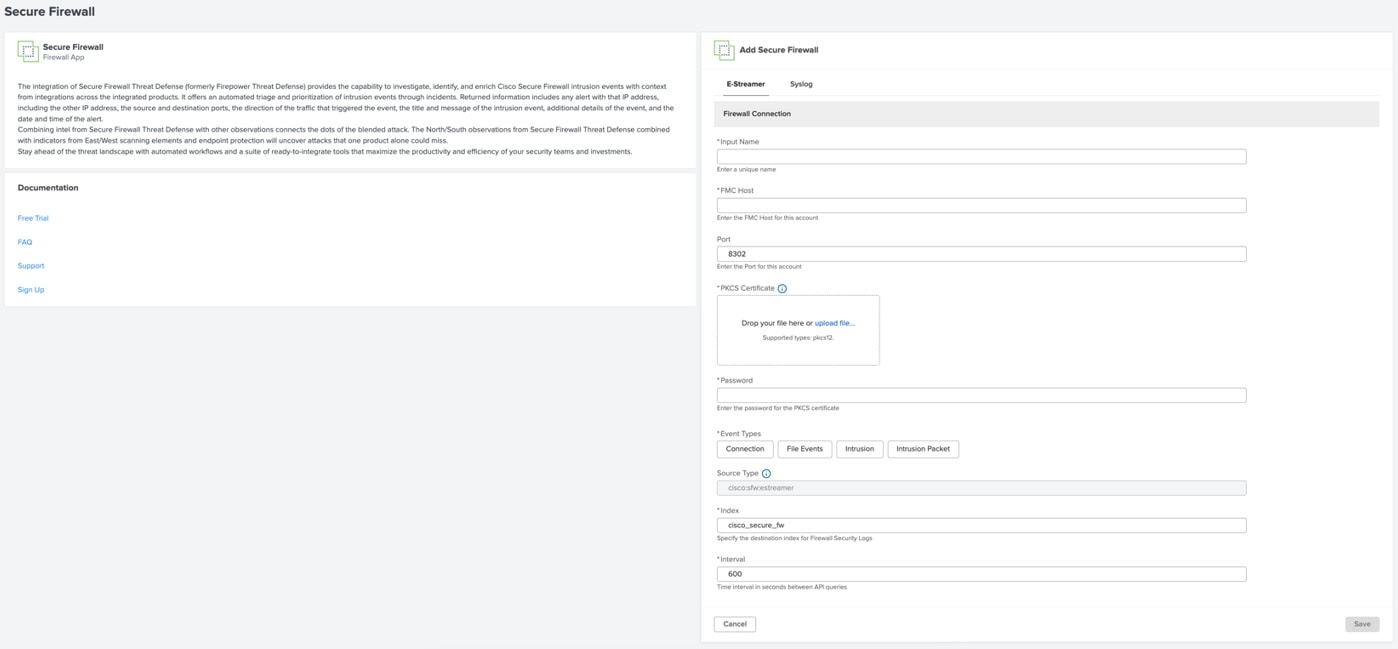Screen dimensions: 1398x649
Task: Click the Password field for PKCS certificate
Action: tap(981, 395)
